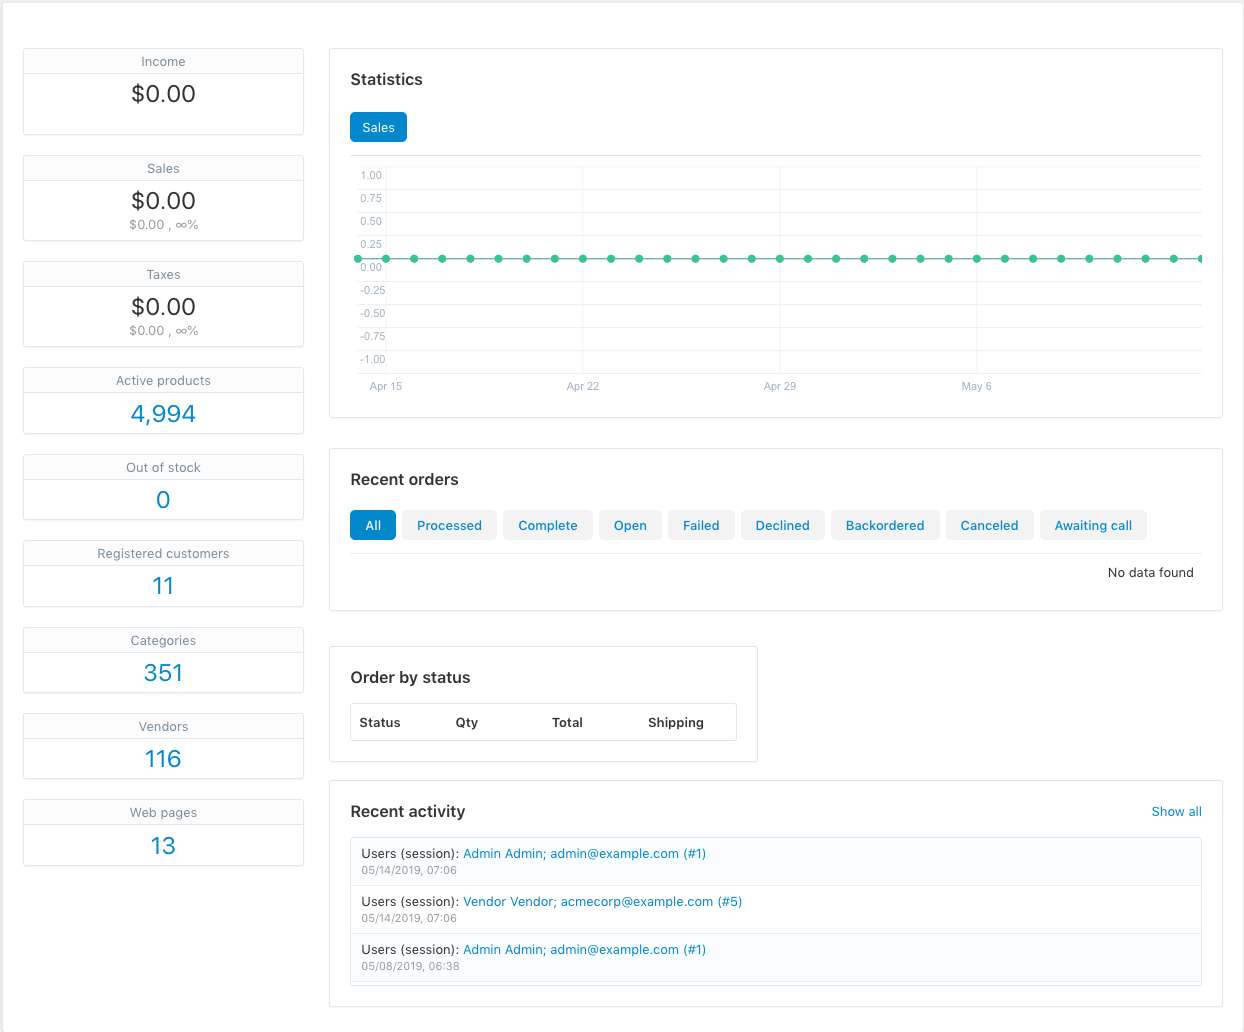Filter recent orders by "Failed"
Screen dimensions: 1244x1032
tap(701, 524)
